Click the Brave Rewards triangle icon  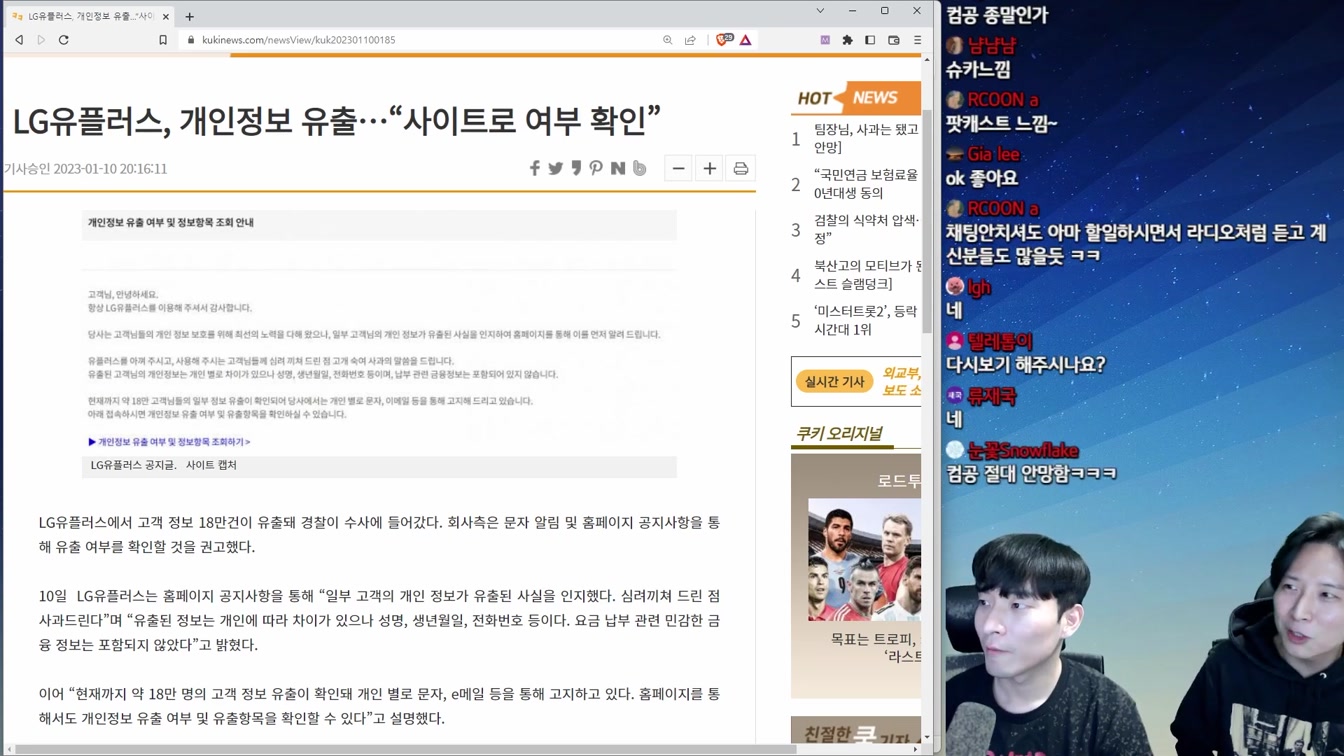click(x=746, y=40)
